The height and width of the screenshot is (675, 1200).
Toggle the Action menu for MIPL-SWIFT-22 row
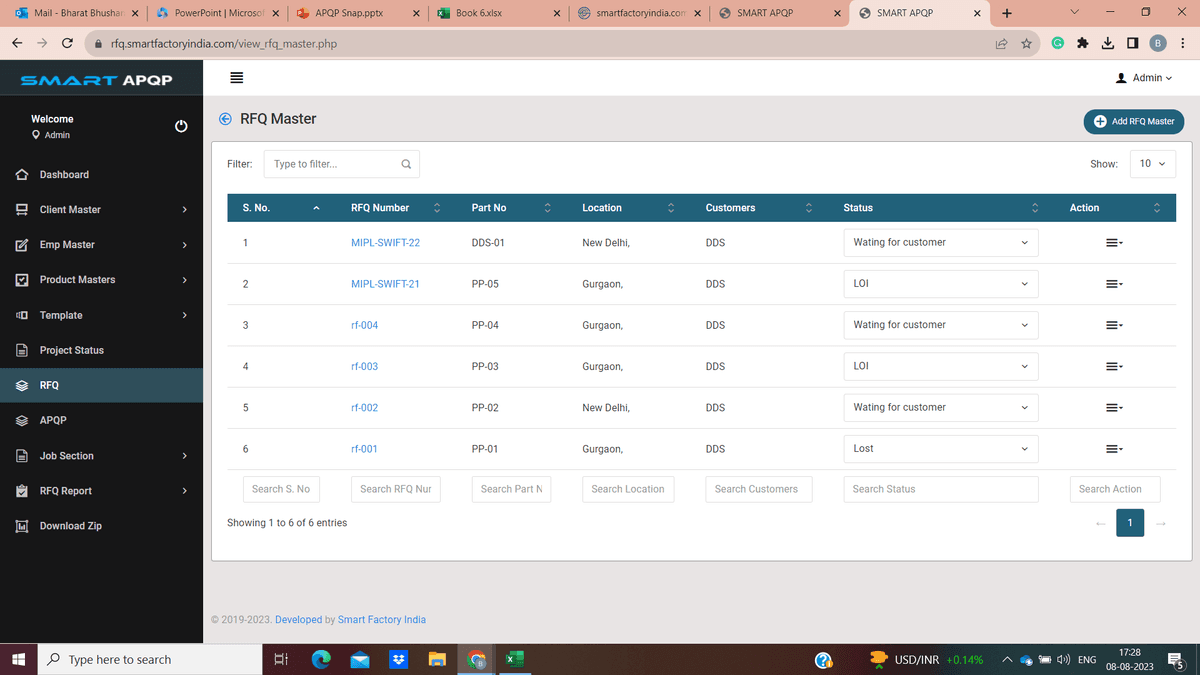pyautogui.click(x=1113, y=242)
